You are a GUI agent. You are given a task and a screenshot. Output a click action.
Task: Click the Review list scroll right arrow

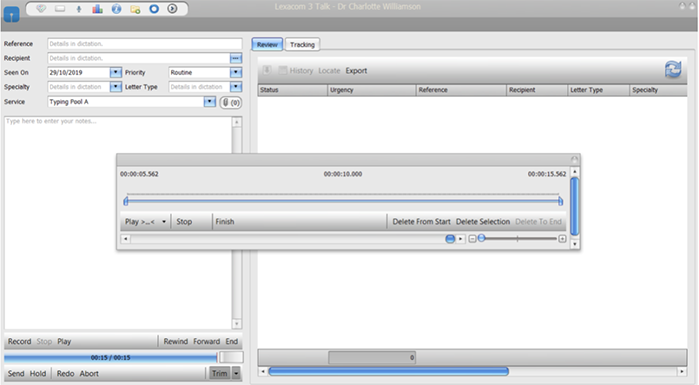pos(682,371)
